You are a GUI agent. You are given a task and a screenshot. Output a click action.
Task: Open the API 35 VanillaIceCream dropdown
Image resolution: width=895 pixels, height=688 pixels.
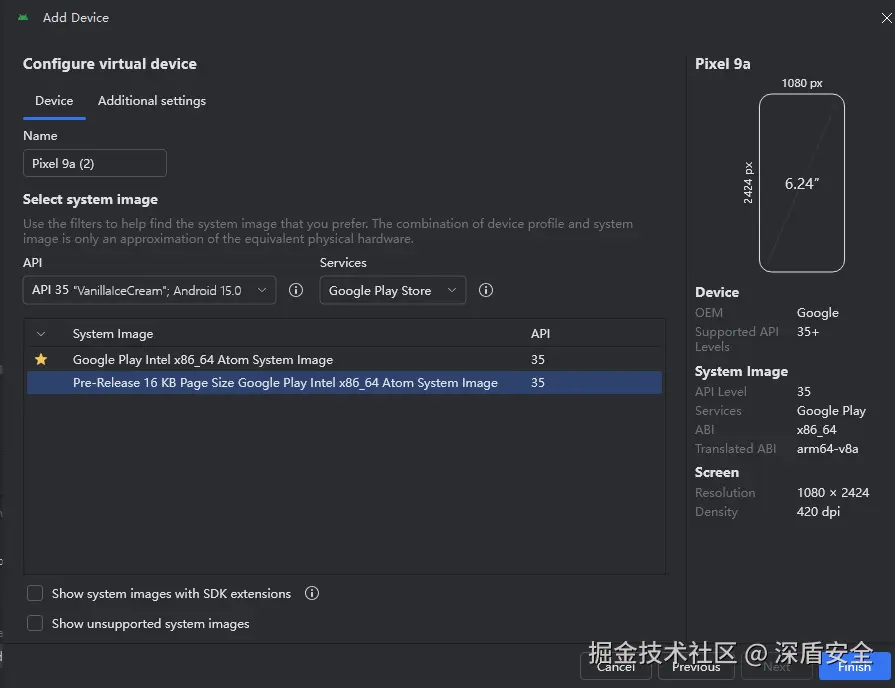[x=149, y=291]
